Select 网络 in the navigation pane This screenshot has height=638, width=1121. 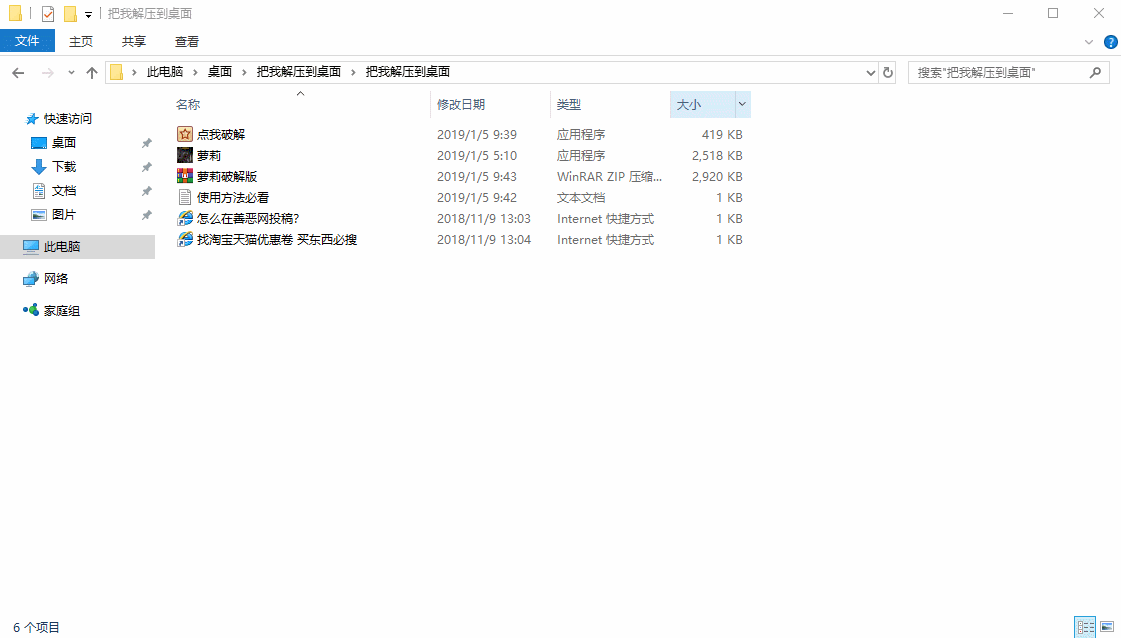point(56,279)
